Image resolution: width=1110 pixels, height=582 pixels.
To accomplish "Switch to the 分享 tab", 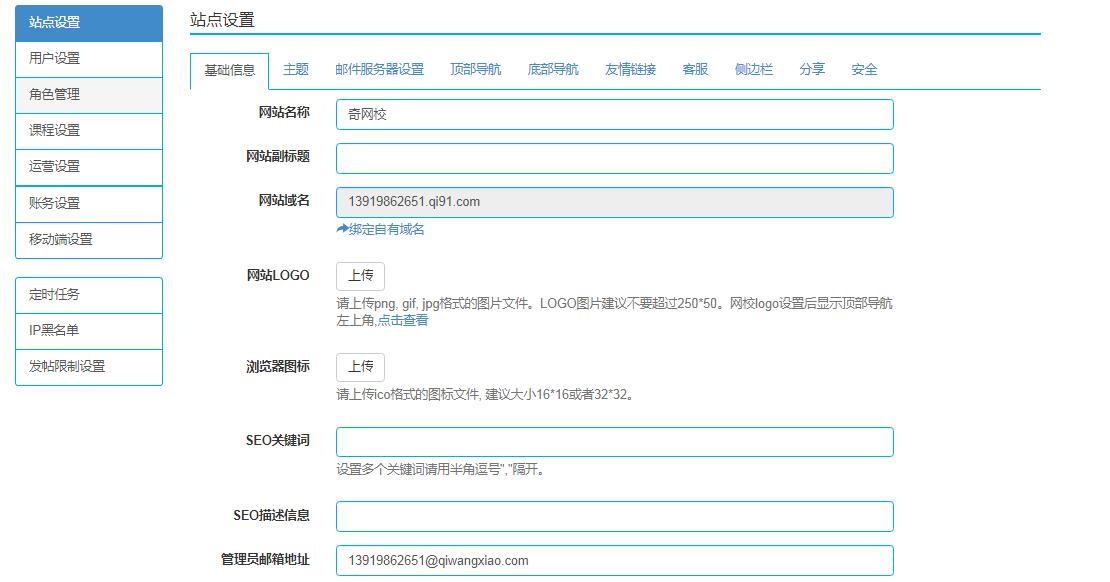I will pyautogui.click(x=812, y=69).
